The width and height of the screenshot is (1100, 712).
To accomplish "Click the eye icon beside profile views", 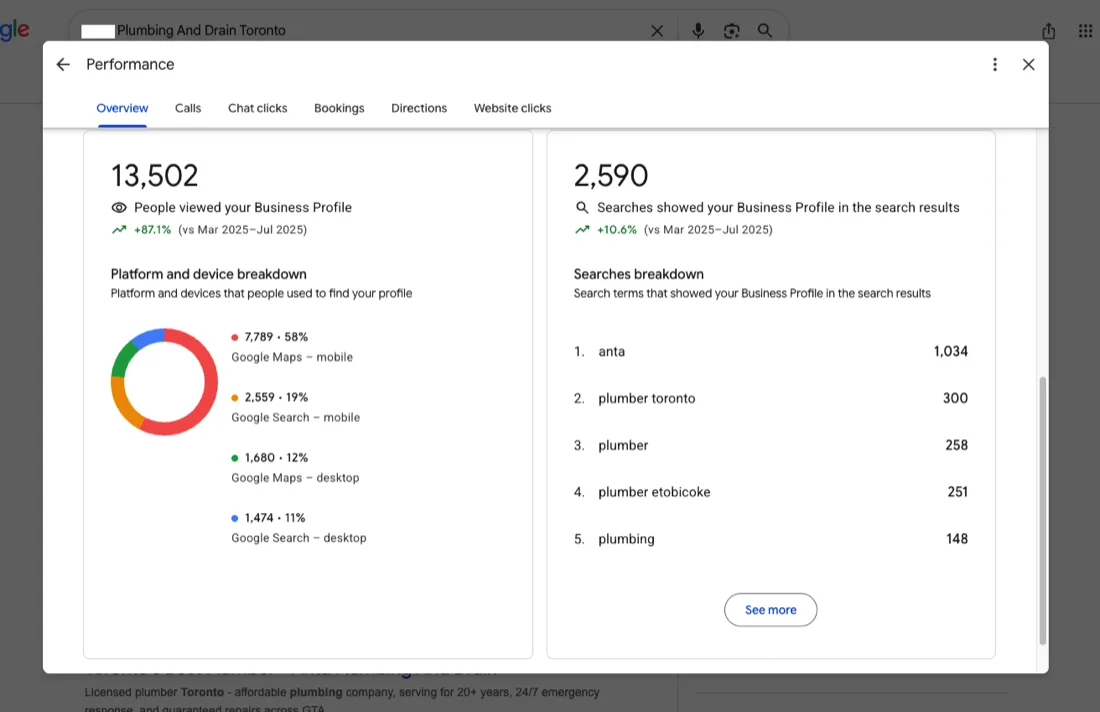I will pos(119,208).
